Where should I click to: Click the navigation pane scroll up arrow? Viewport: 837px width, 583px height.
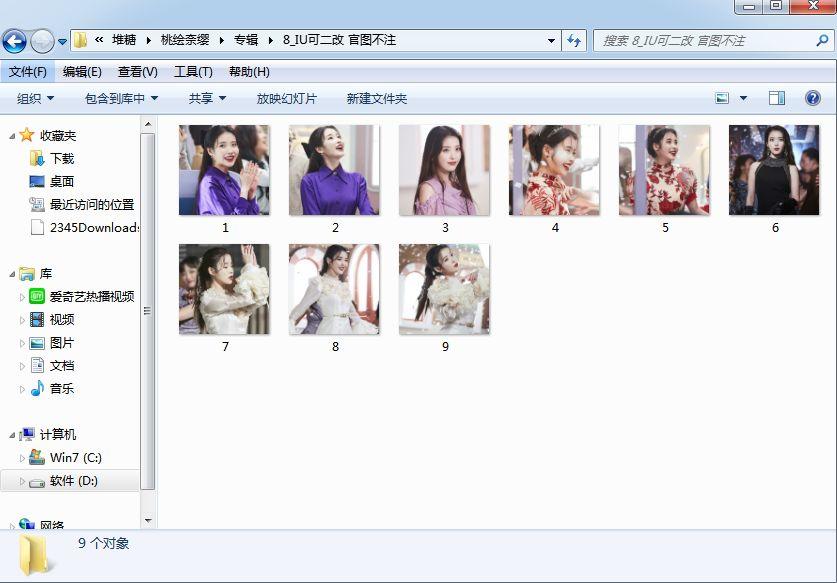click(148, 124)
